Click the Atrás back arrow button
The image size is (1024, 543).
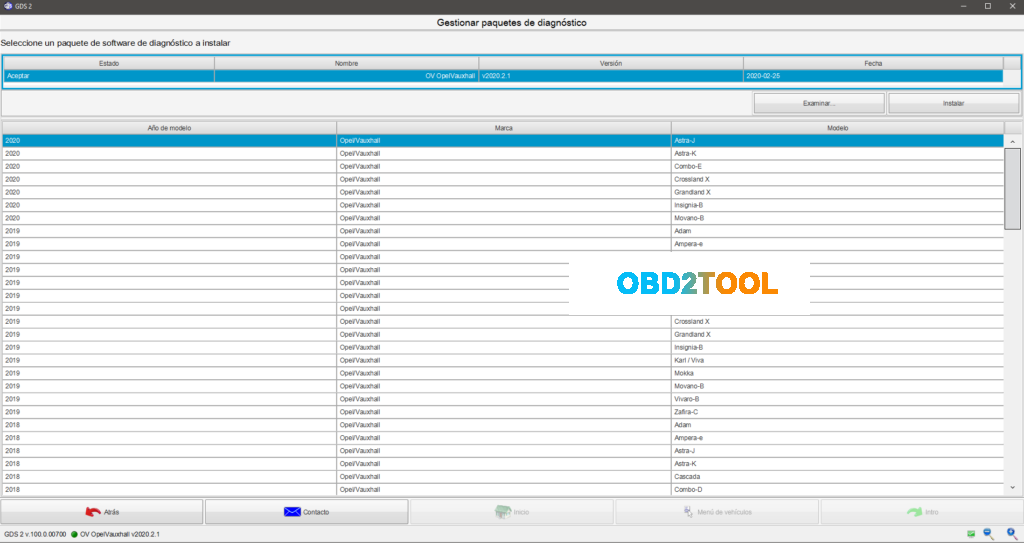point(102,512)
